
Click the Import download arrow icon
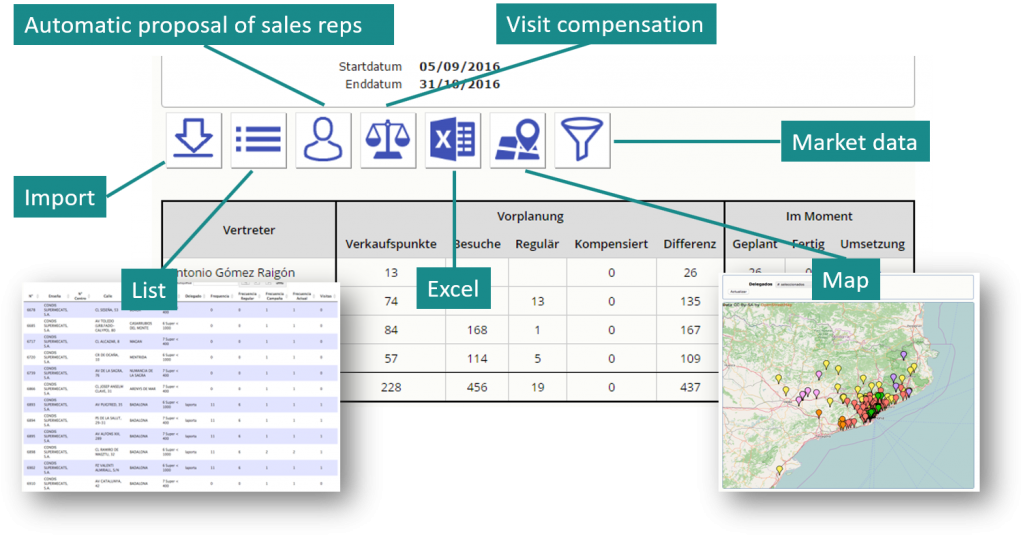[x=193, y=140]
